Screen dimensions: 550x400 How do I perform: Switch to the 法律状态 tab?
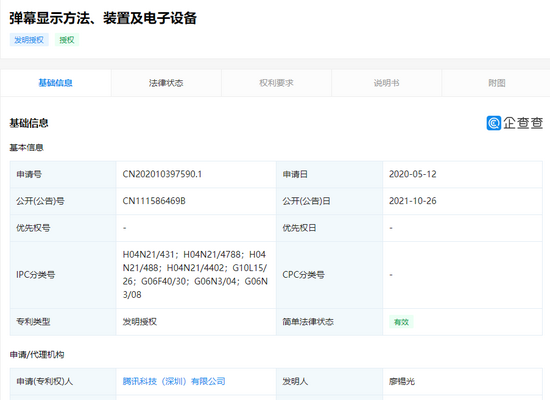point(166,83)
